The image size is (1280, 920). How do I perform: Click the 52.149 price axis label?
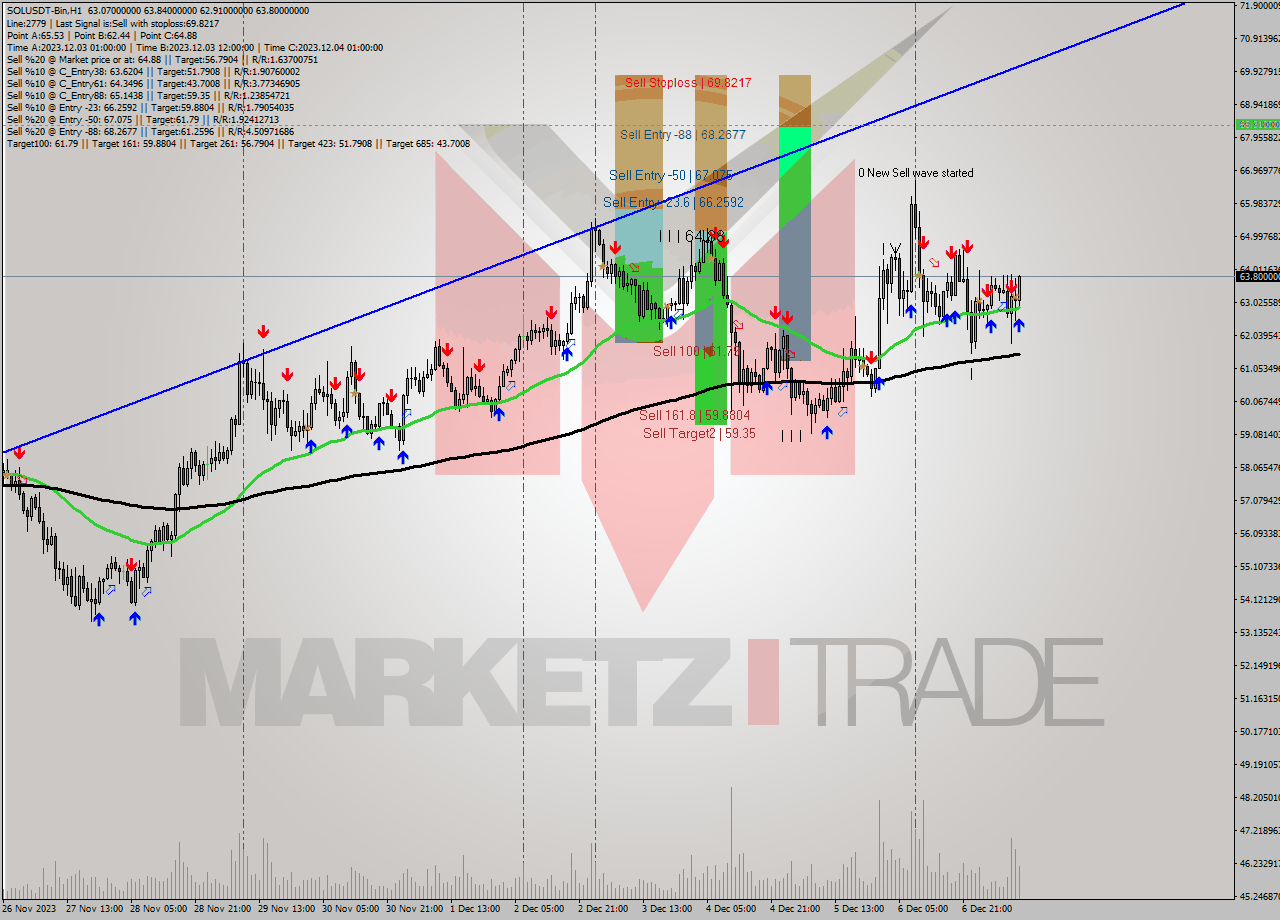pos(1259,665)
